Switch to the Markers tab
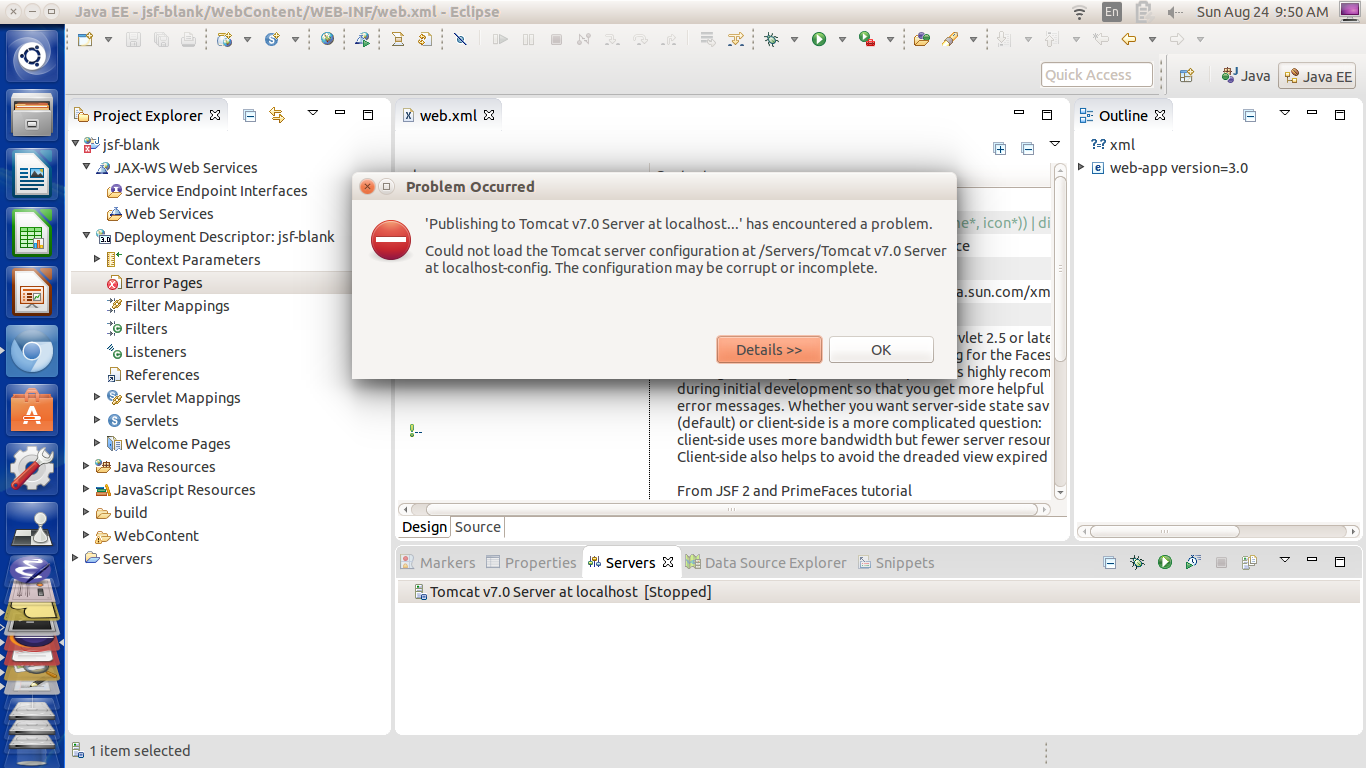 click(x=438, y=563)
